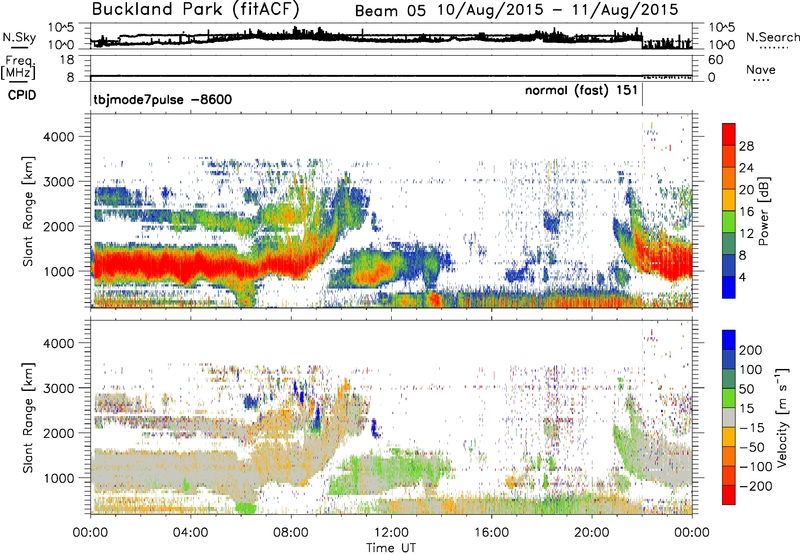Select the "Velocity [m s-1]" colorbar title

tap(782, 417)
